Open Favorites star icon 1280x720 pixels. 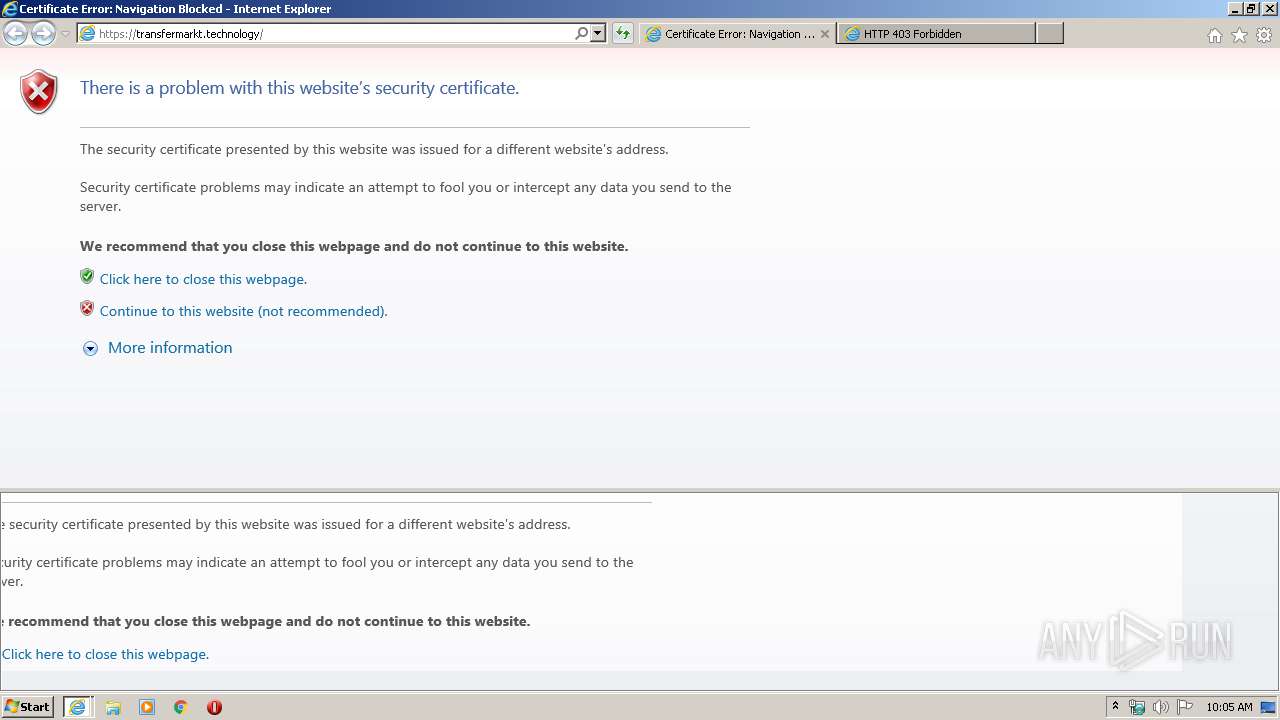tap(1239, 35)
